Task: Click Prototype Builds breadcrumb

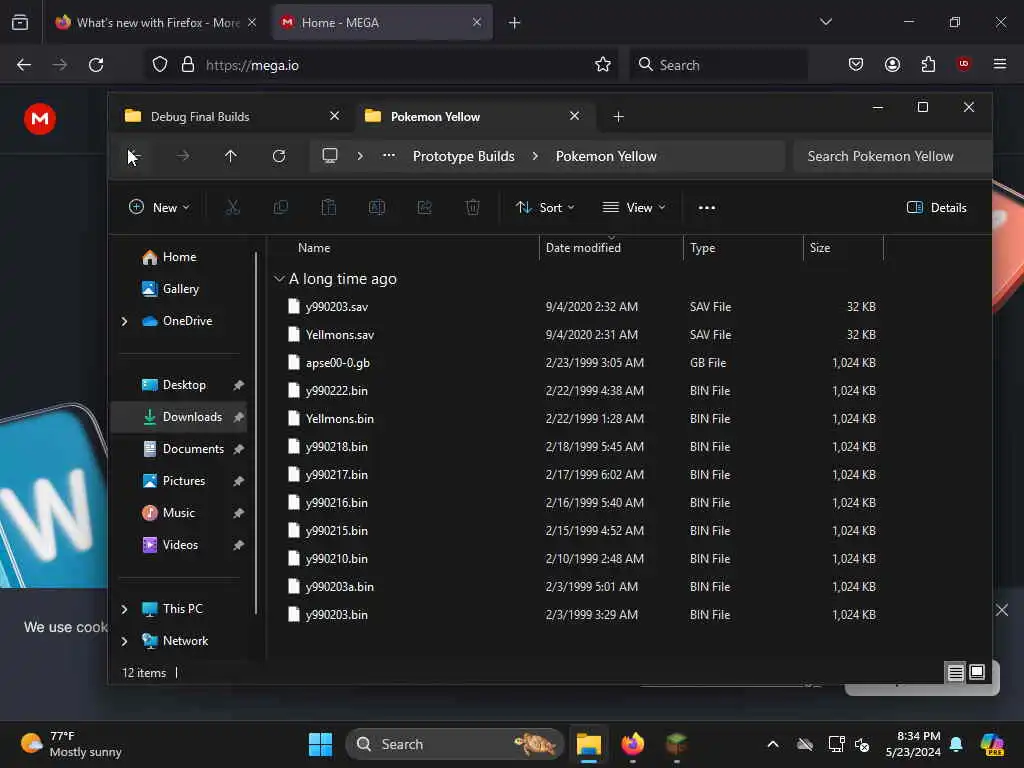Action: (464, 156)
